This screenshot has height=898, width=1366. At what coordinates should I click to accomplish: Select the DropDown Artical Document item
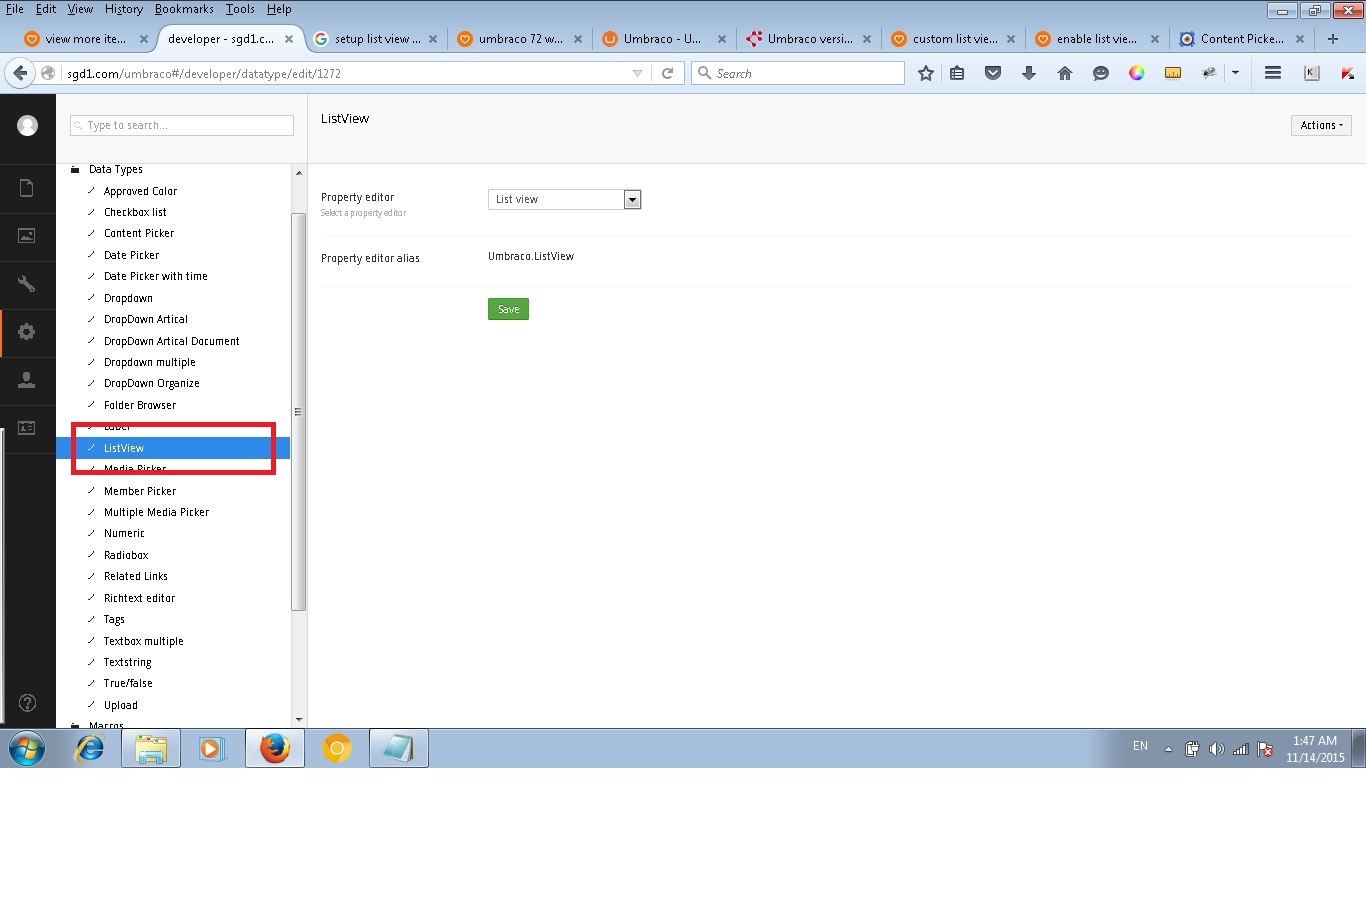172,341
